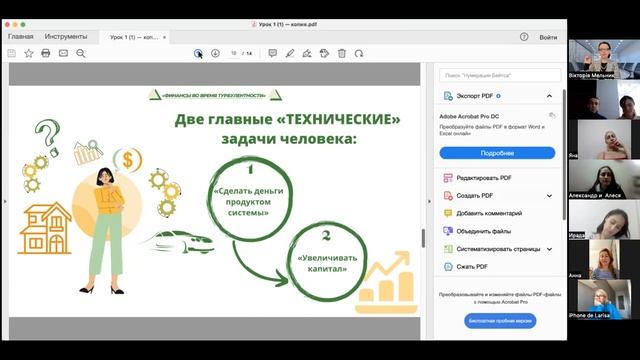Click the star bookmark icon

[29, 53]
